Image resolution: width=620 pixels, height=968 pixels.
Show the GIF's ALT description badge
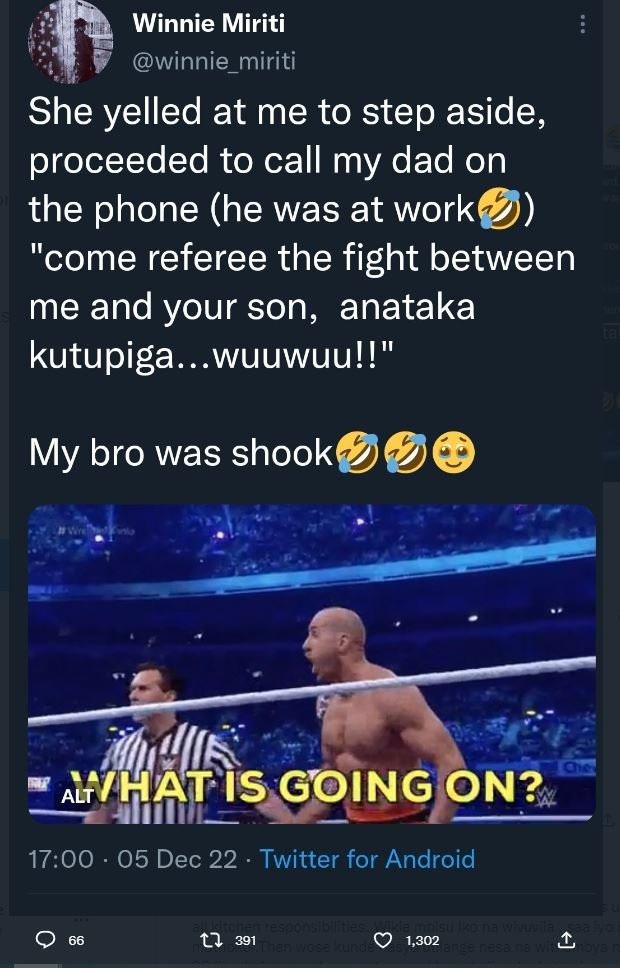(x=77, y=796)
